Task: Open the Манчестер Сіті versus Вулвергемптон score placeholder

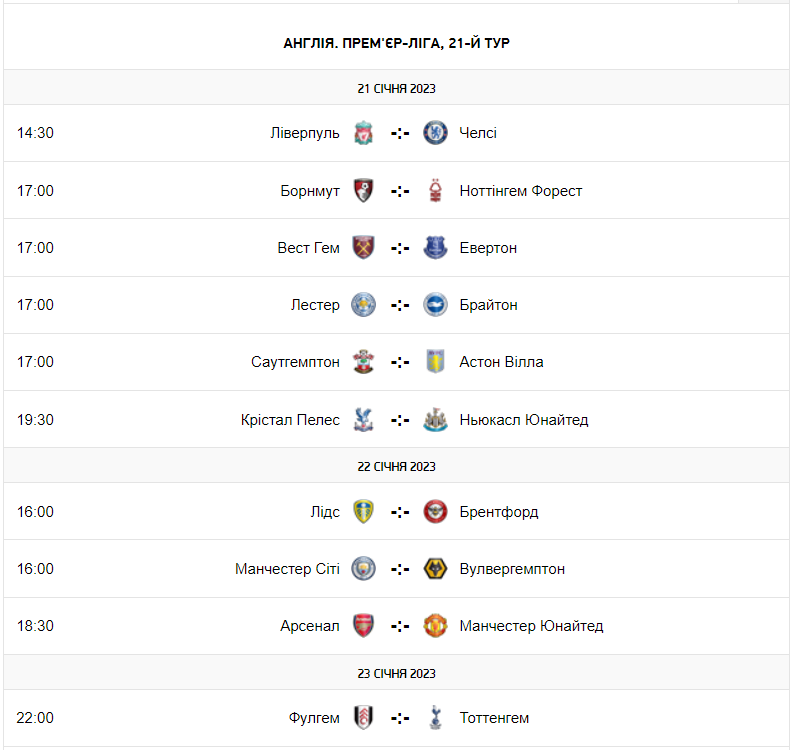Action: coord(400,569)
